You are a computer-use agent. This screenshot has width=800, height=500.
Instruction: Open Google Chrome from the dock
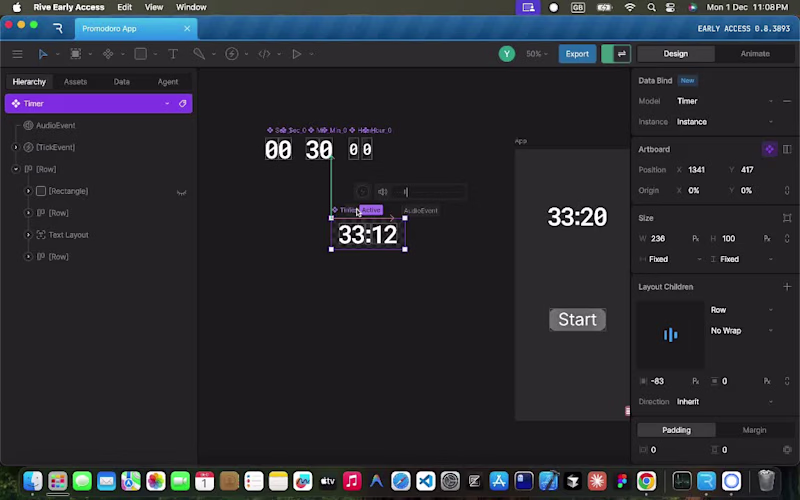[646, 481]
